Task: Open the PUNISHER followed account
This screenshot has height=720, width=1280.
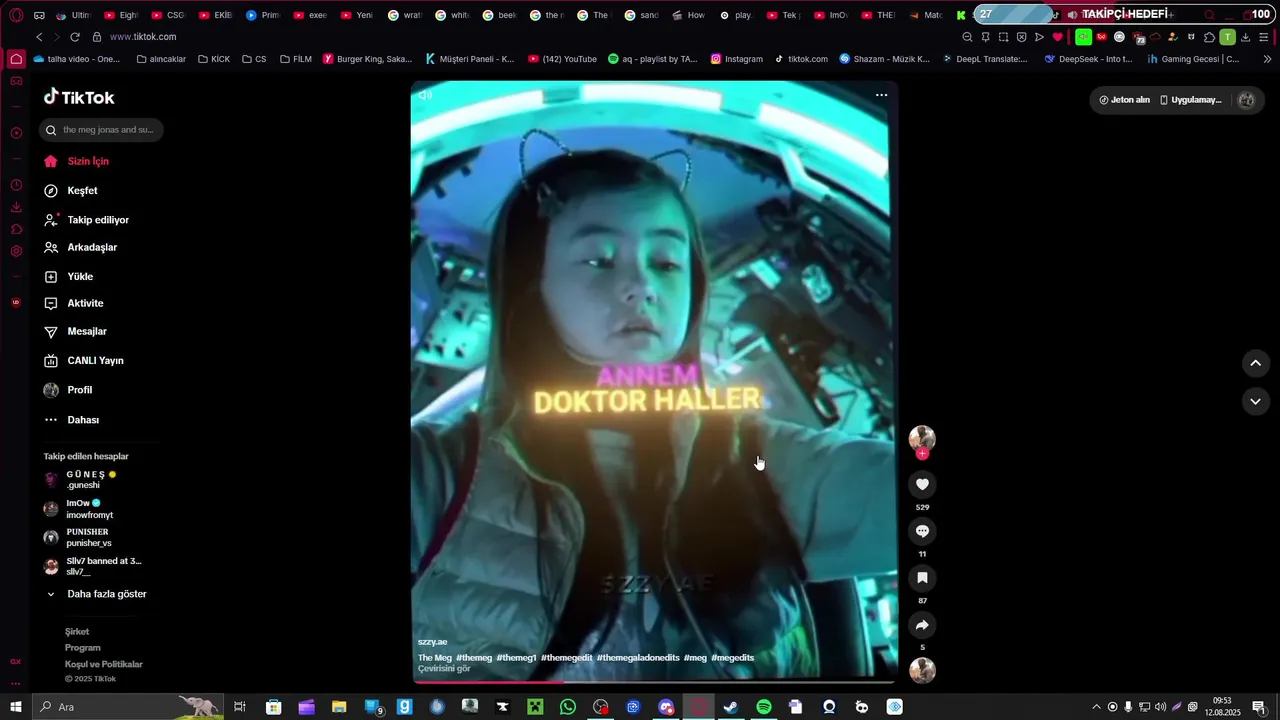Action: (x=77, y=537)
